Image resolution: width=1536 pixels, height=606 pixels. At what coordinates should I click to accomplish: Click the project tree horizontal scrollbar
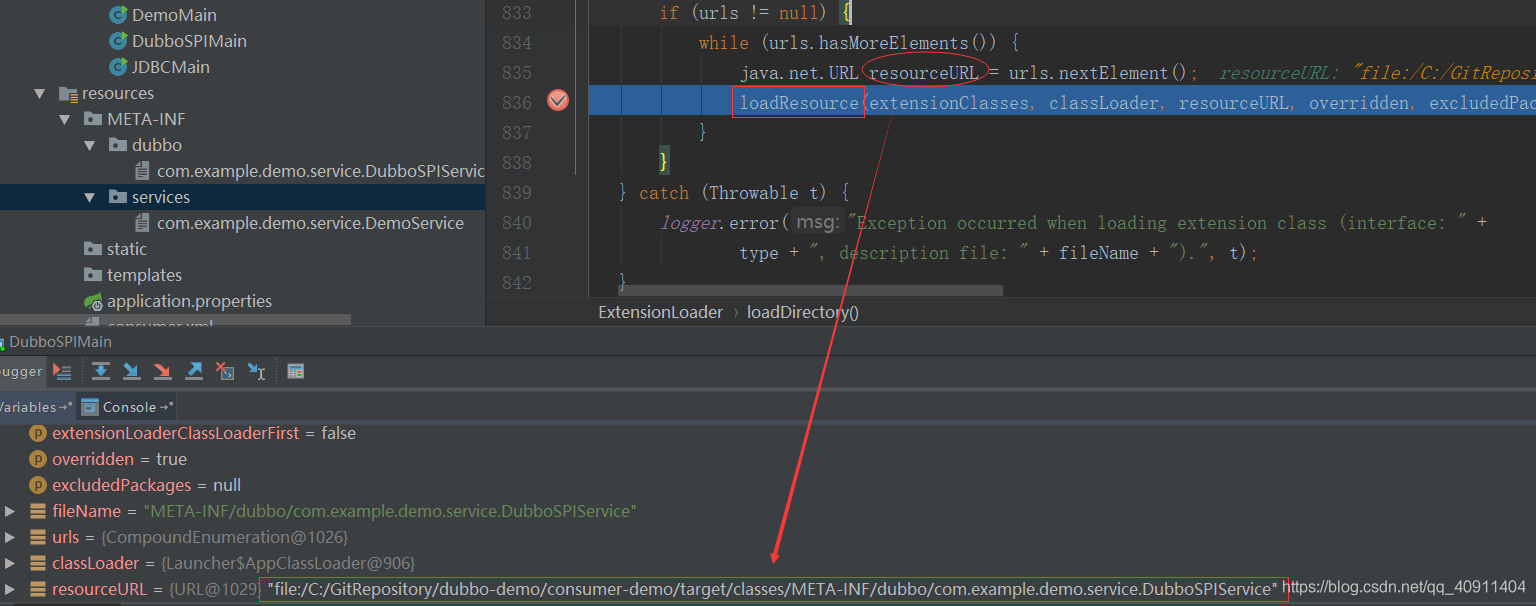[175, 320]
